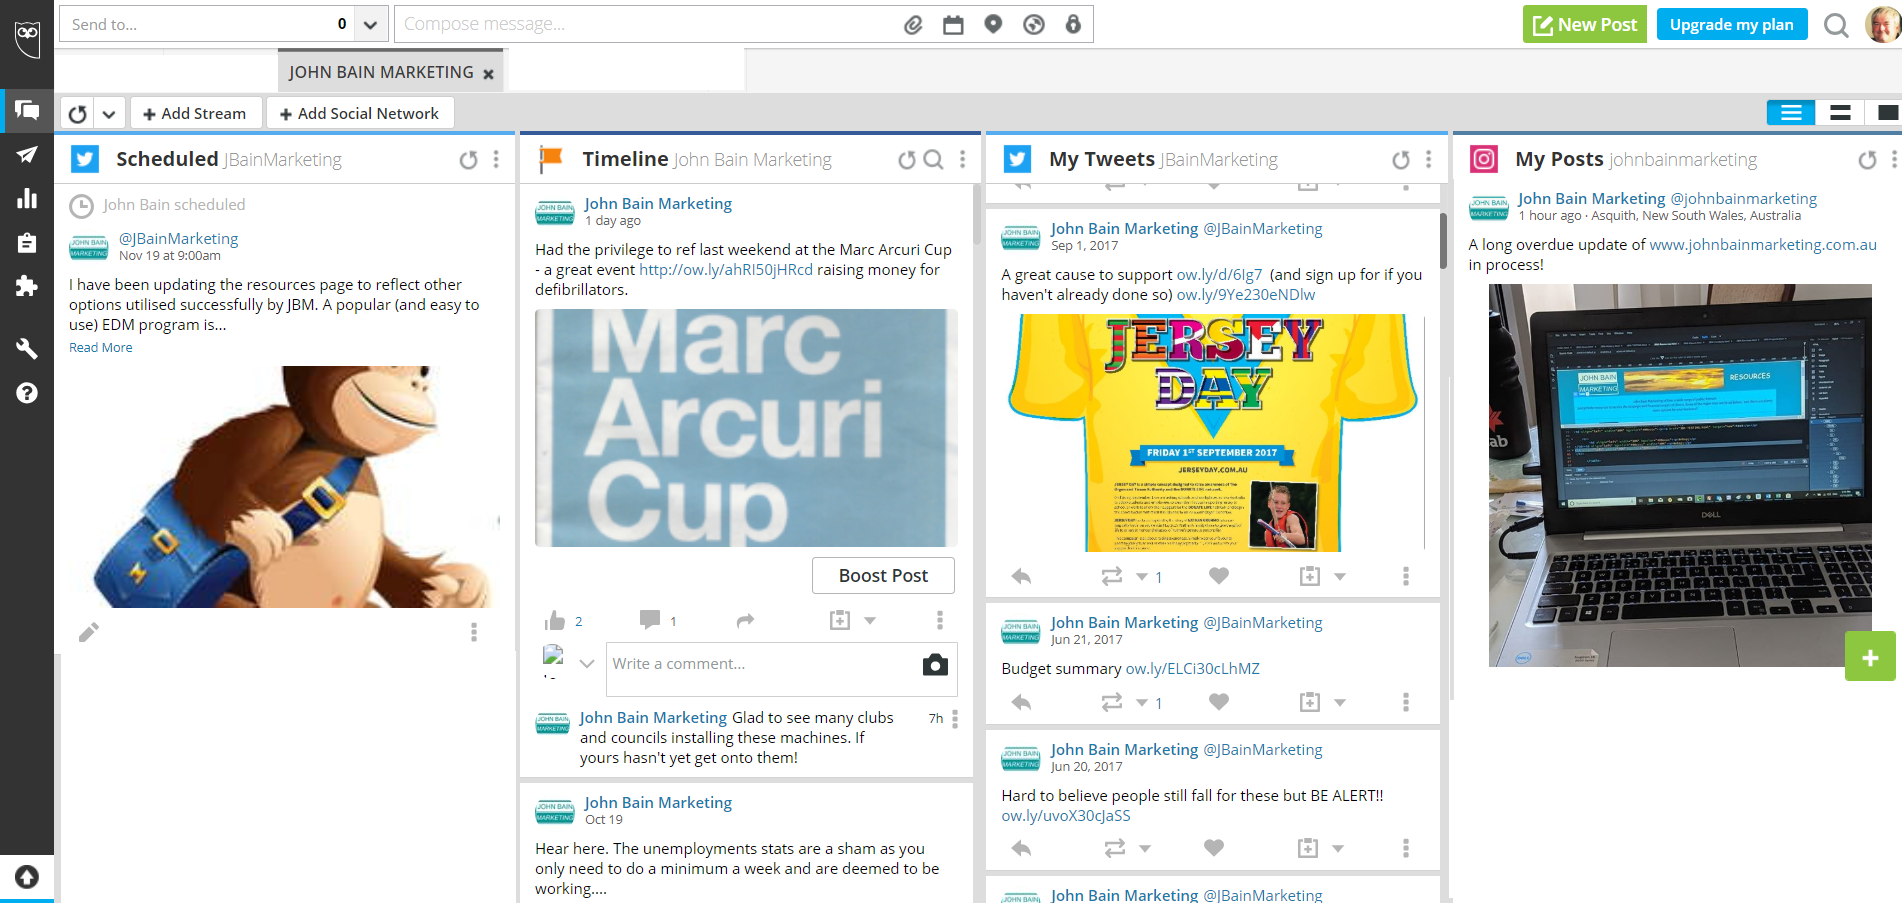
Task: Search the Timeline stream
Action: coord(933,160)
